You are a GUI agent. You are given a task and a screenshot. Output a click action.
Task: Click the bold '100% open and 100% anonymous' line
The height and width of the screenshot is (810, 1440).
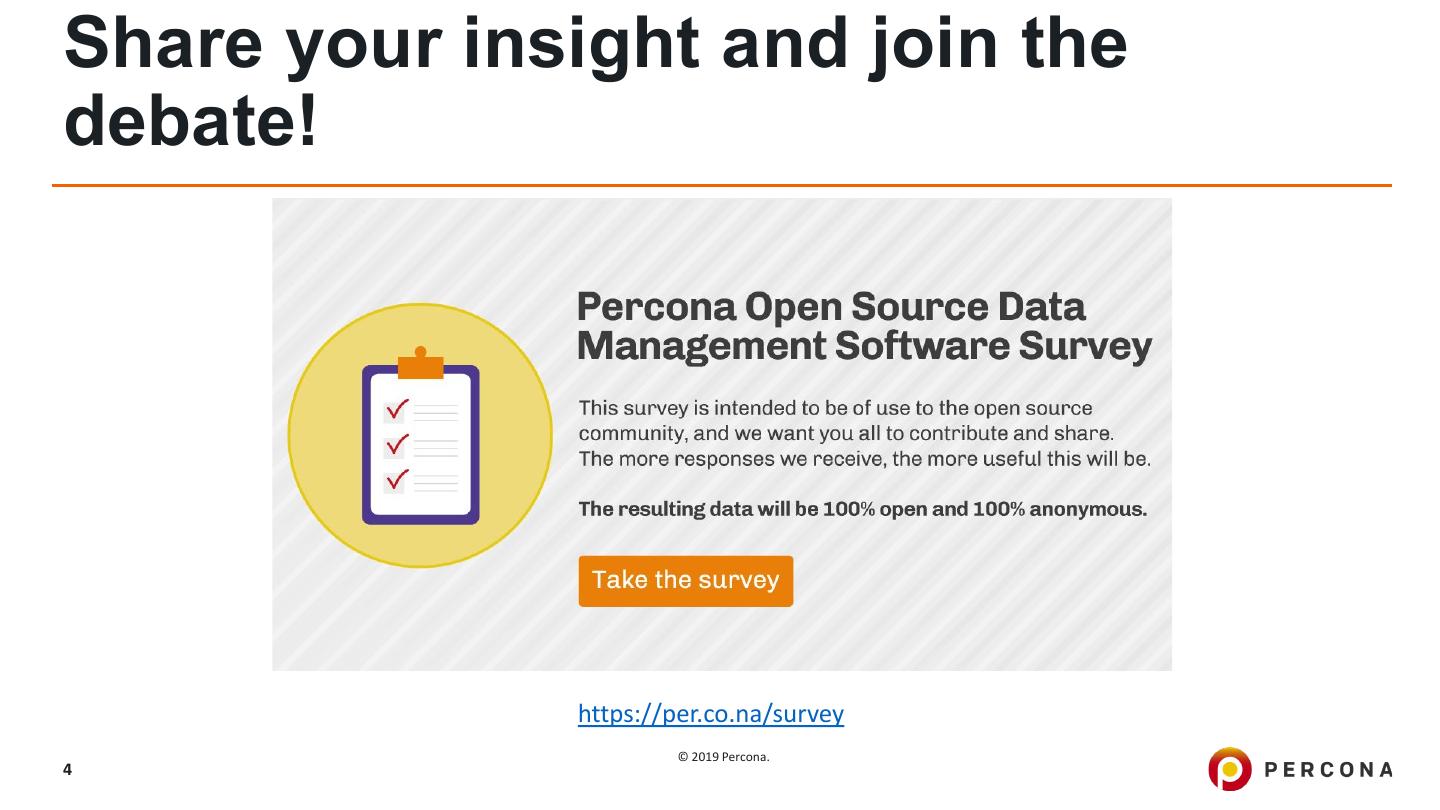(x=862, y=509)
